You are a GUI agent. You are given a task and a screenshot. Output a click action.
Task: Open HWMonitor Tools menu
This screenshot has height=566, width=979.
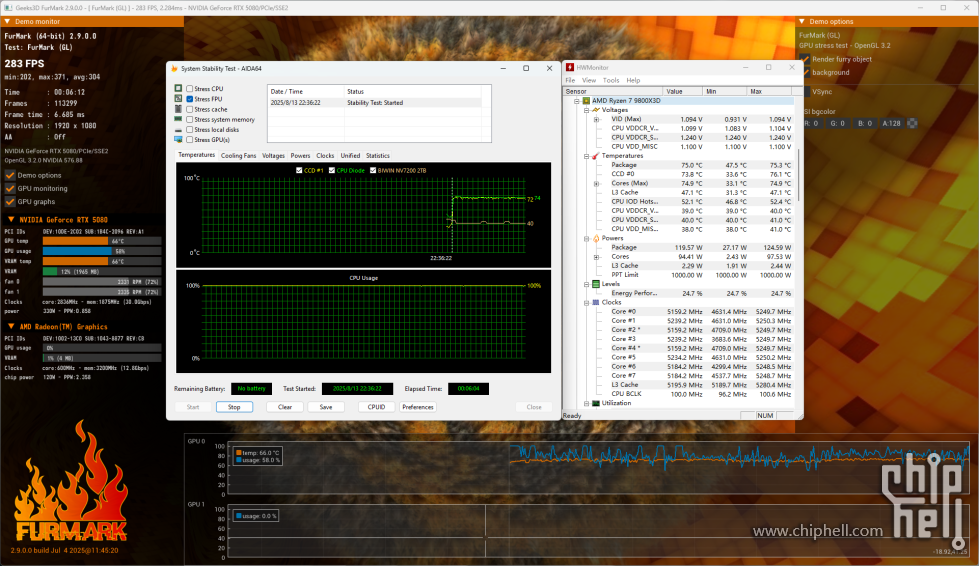click(x=611, y=81)
